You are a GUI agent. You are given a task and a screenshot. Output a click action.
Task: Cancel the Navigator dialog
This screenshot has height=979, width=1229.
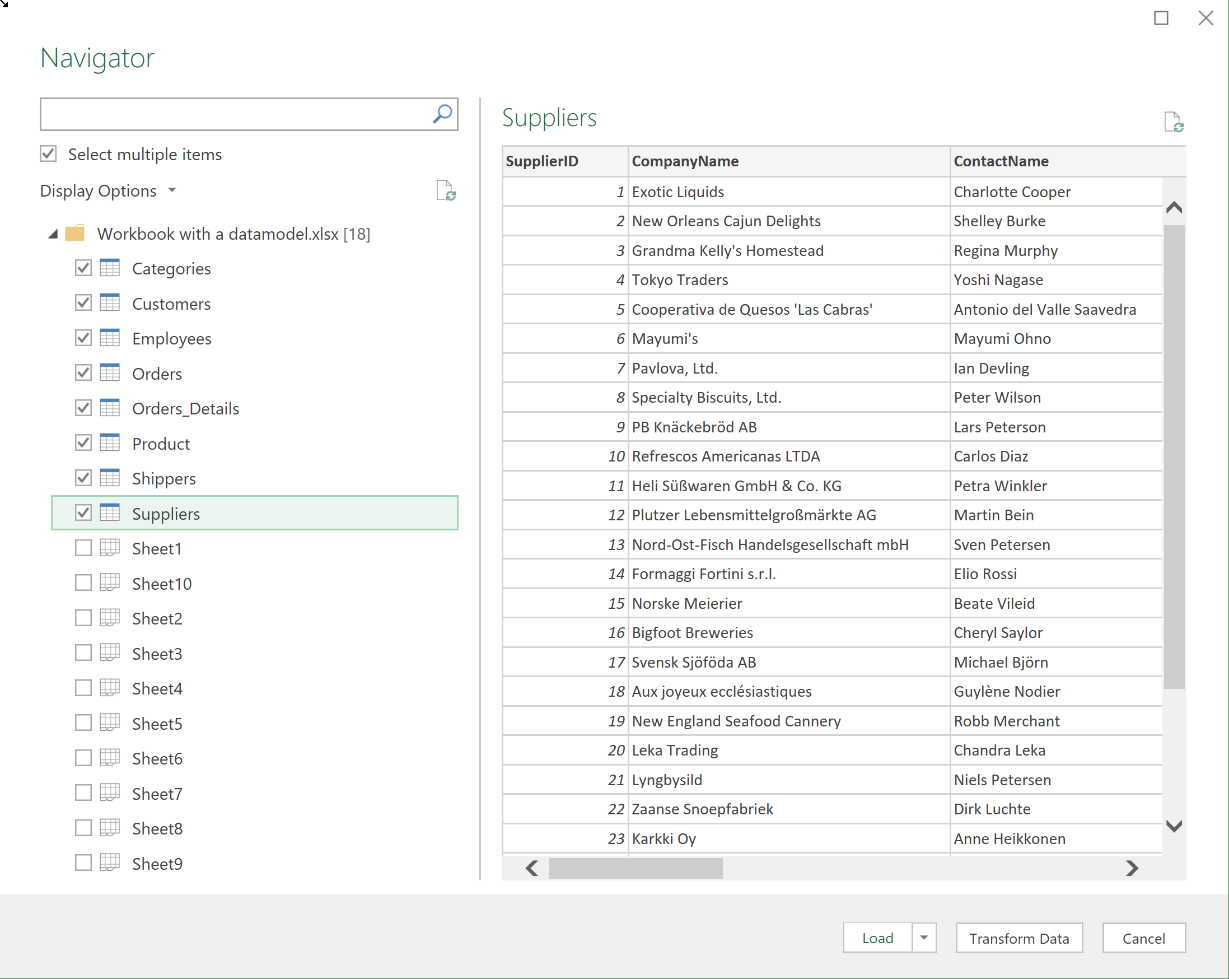coord(1144,938)
